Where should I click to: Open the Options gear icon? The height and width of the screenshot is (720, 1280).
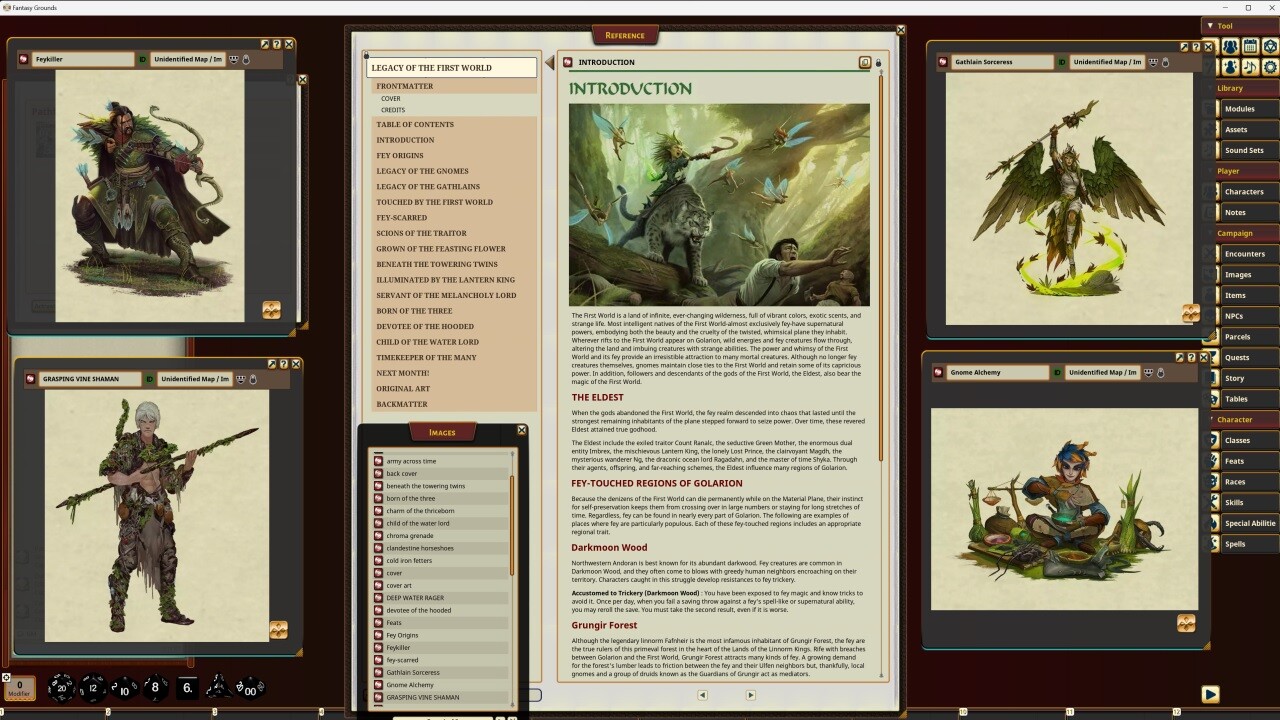pyautogui.click(x=1271, y=67)
